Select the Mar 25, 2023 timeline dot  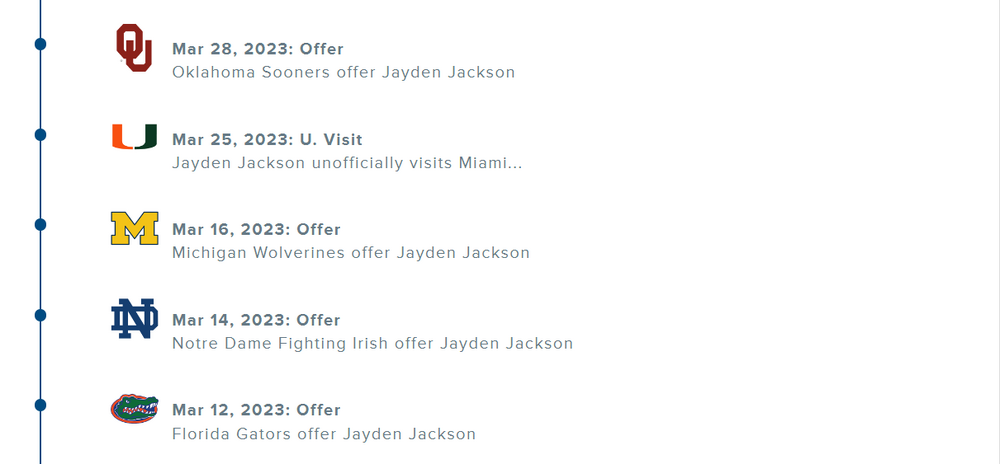tap(40, 134)
